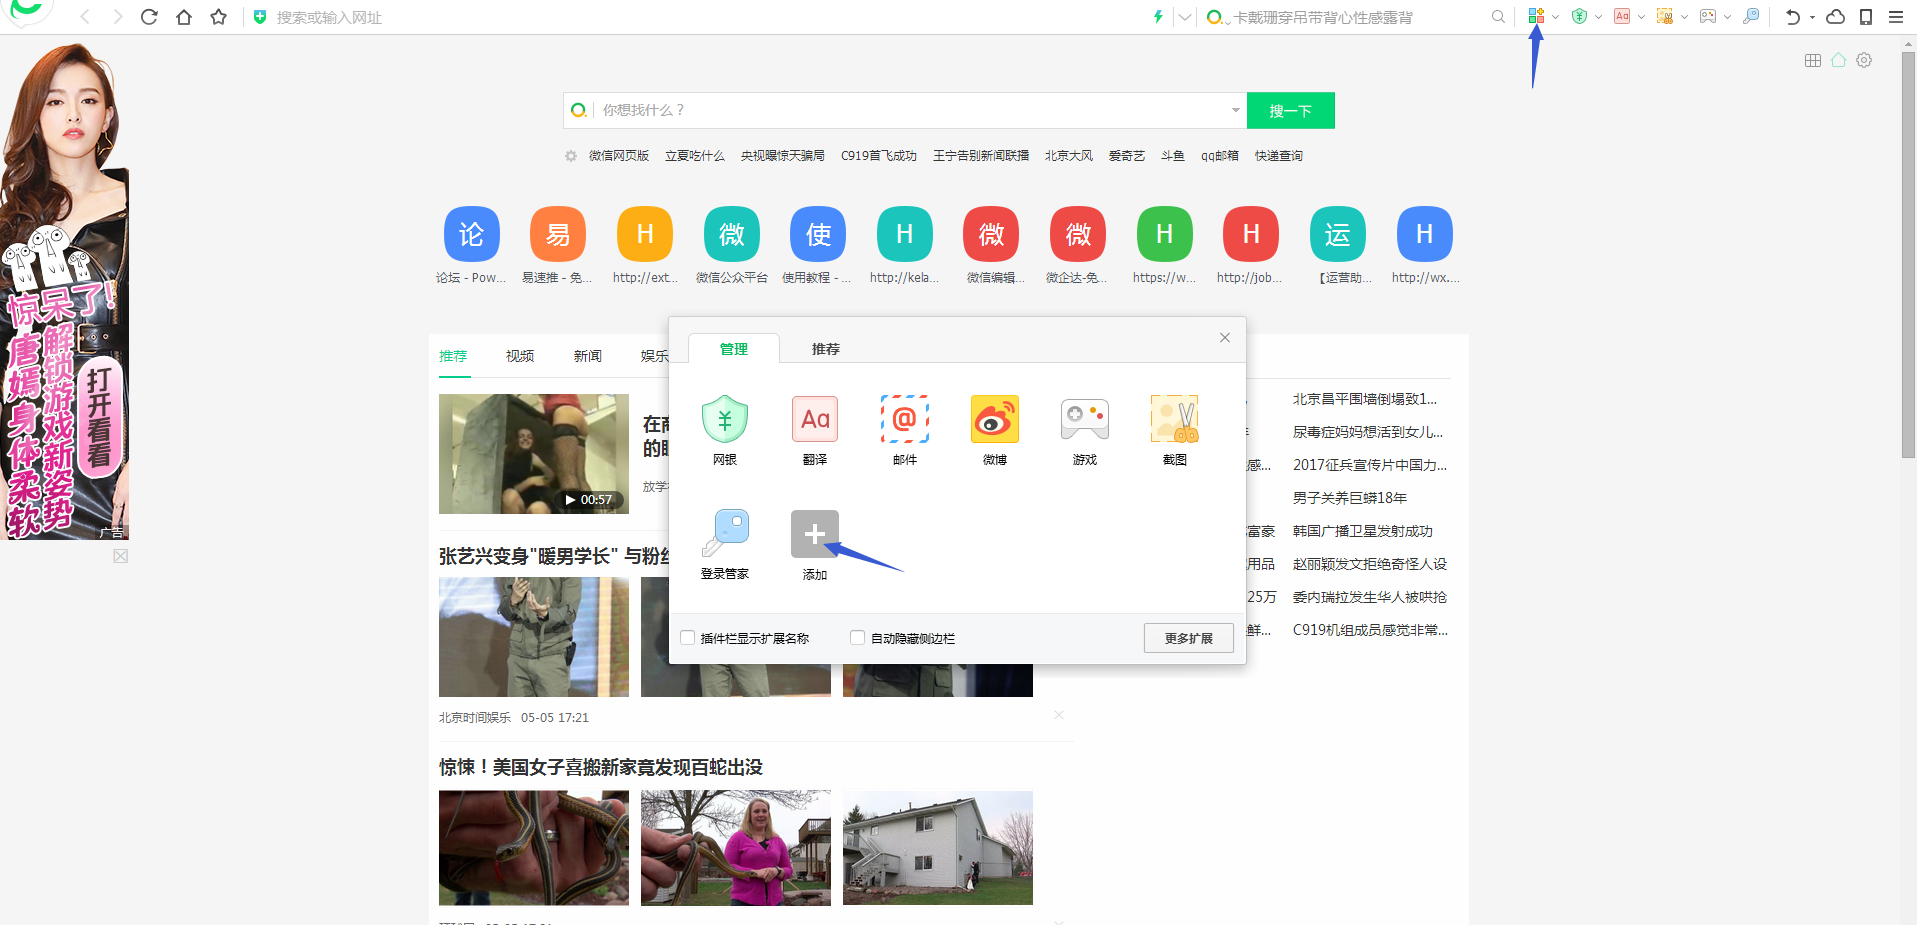Open 截图 extension in manager popup

1175,430
